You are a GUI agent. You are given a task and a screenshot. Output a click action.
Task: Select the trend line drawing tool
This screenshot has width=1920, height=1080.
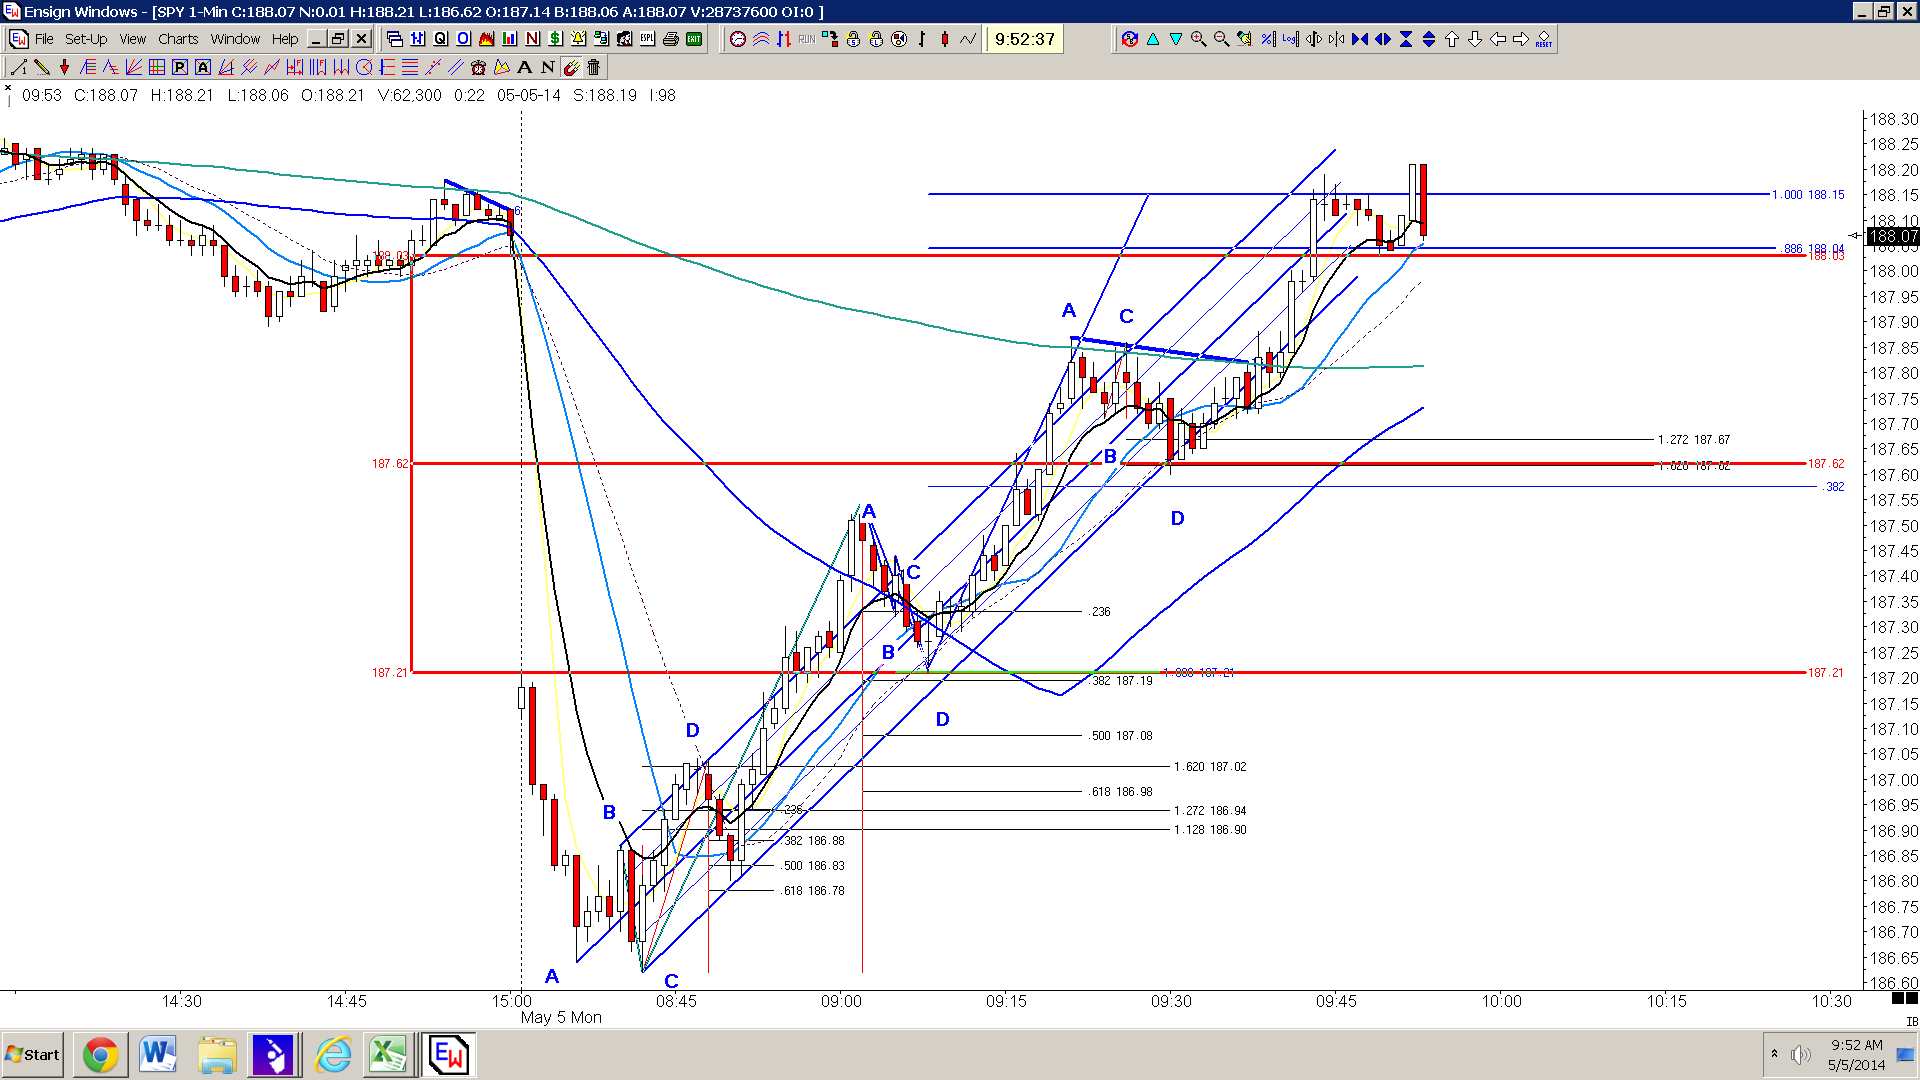(19, 67)
